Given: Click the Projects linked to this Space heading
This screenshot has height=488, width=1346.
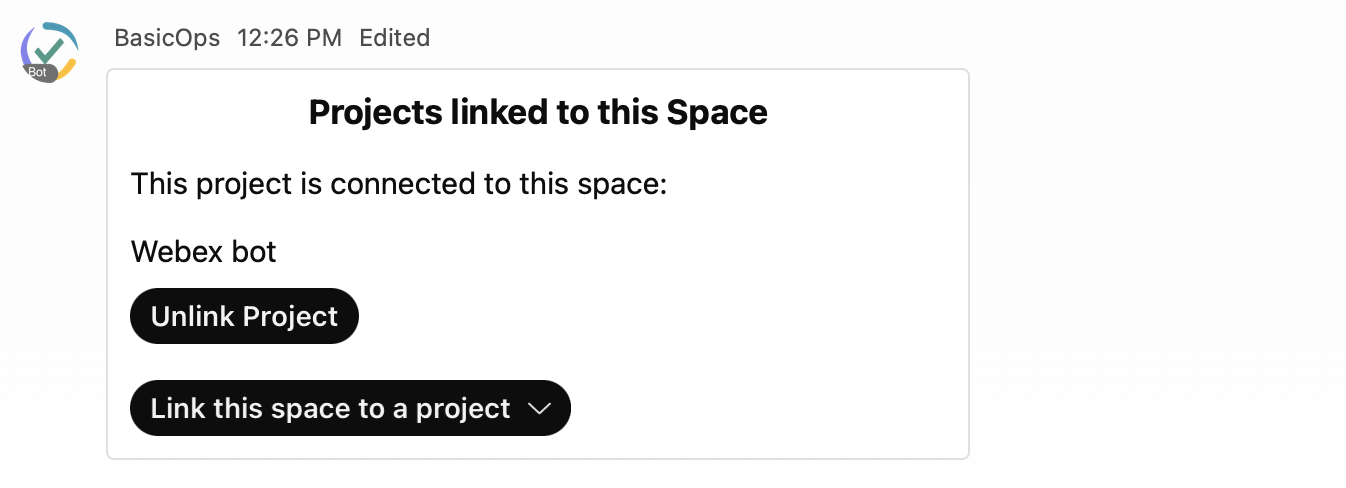Looking at the screenshot, I should click(538, 112).
